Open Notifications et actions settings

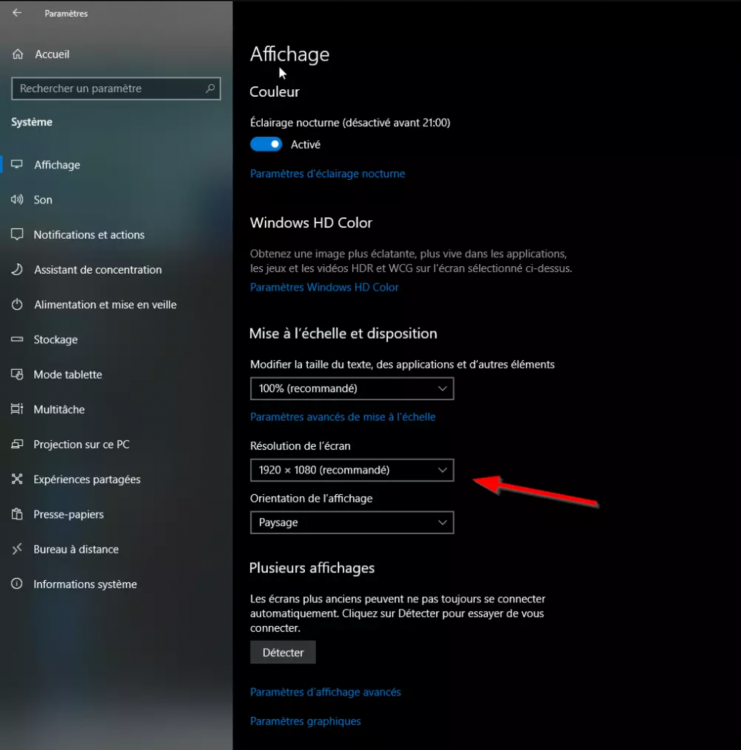[x=89, y=235]
